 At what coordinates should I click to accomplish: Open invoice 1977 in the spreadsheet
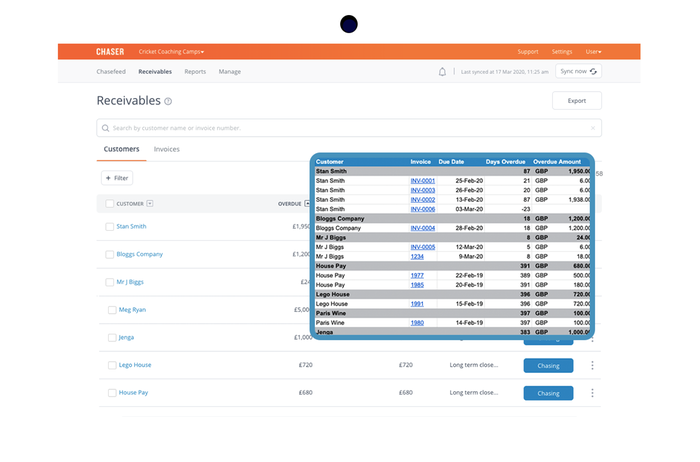pos(417,275)
